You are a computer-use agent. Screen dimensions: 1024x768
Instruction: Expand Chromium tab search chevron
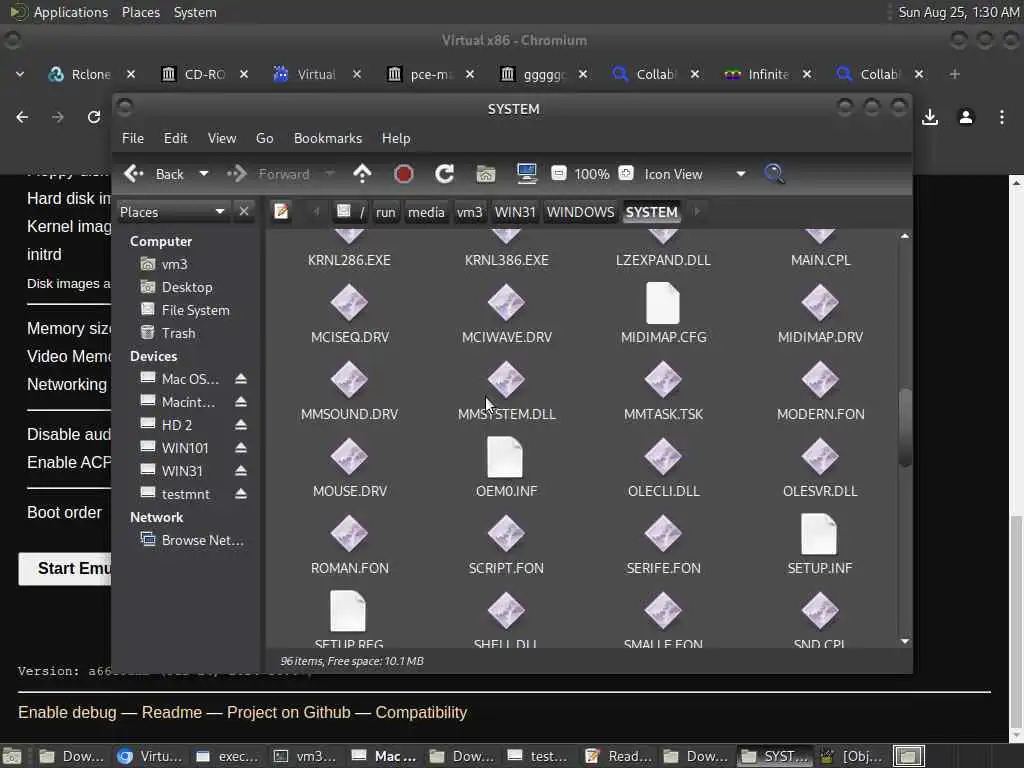coord(20,74)
